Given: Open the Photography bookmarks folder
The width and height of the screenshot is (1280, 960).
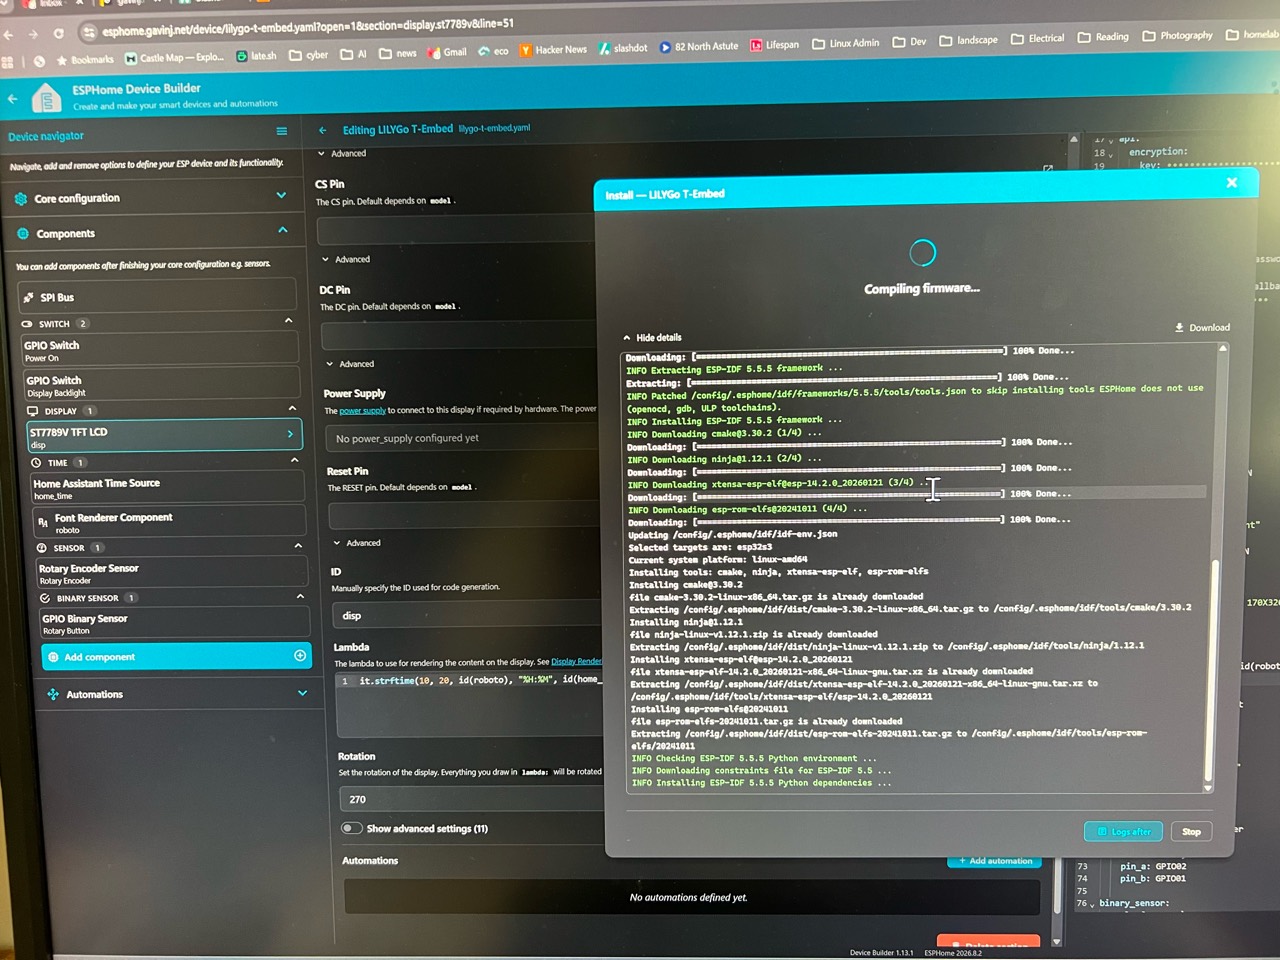Looking at the screenshot, I should [1179, 36].
